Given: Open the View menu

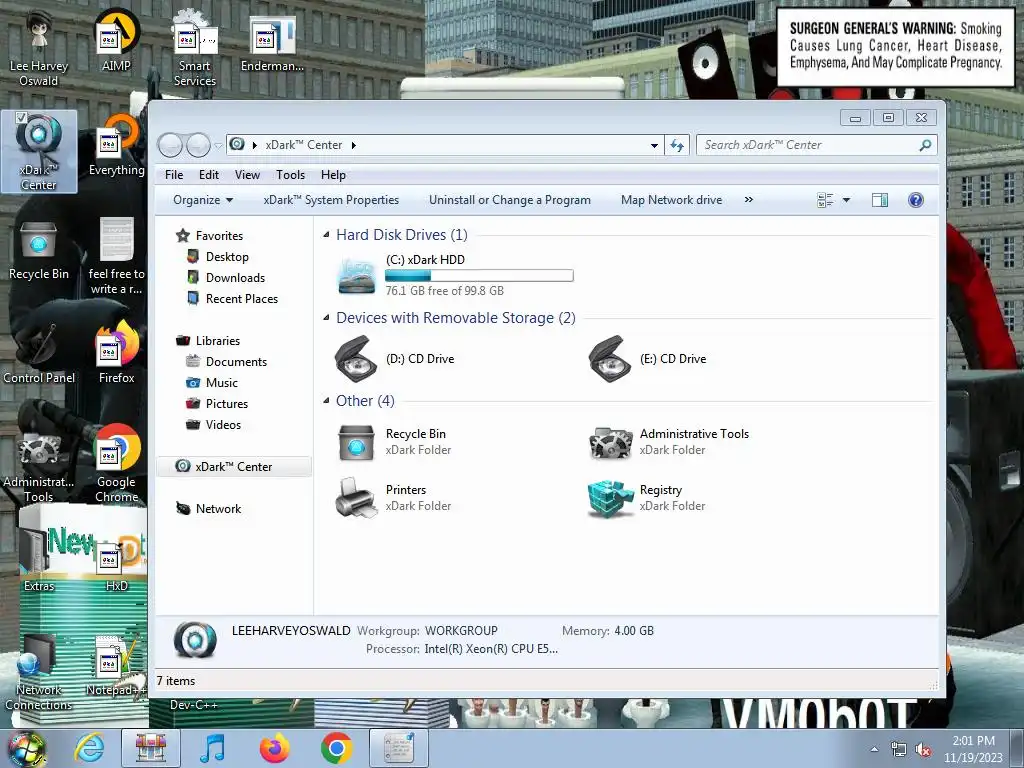Looking at the screenshot, I should [x=248, y=175].
